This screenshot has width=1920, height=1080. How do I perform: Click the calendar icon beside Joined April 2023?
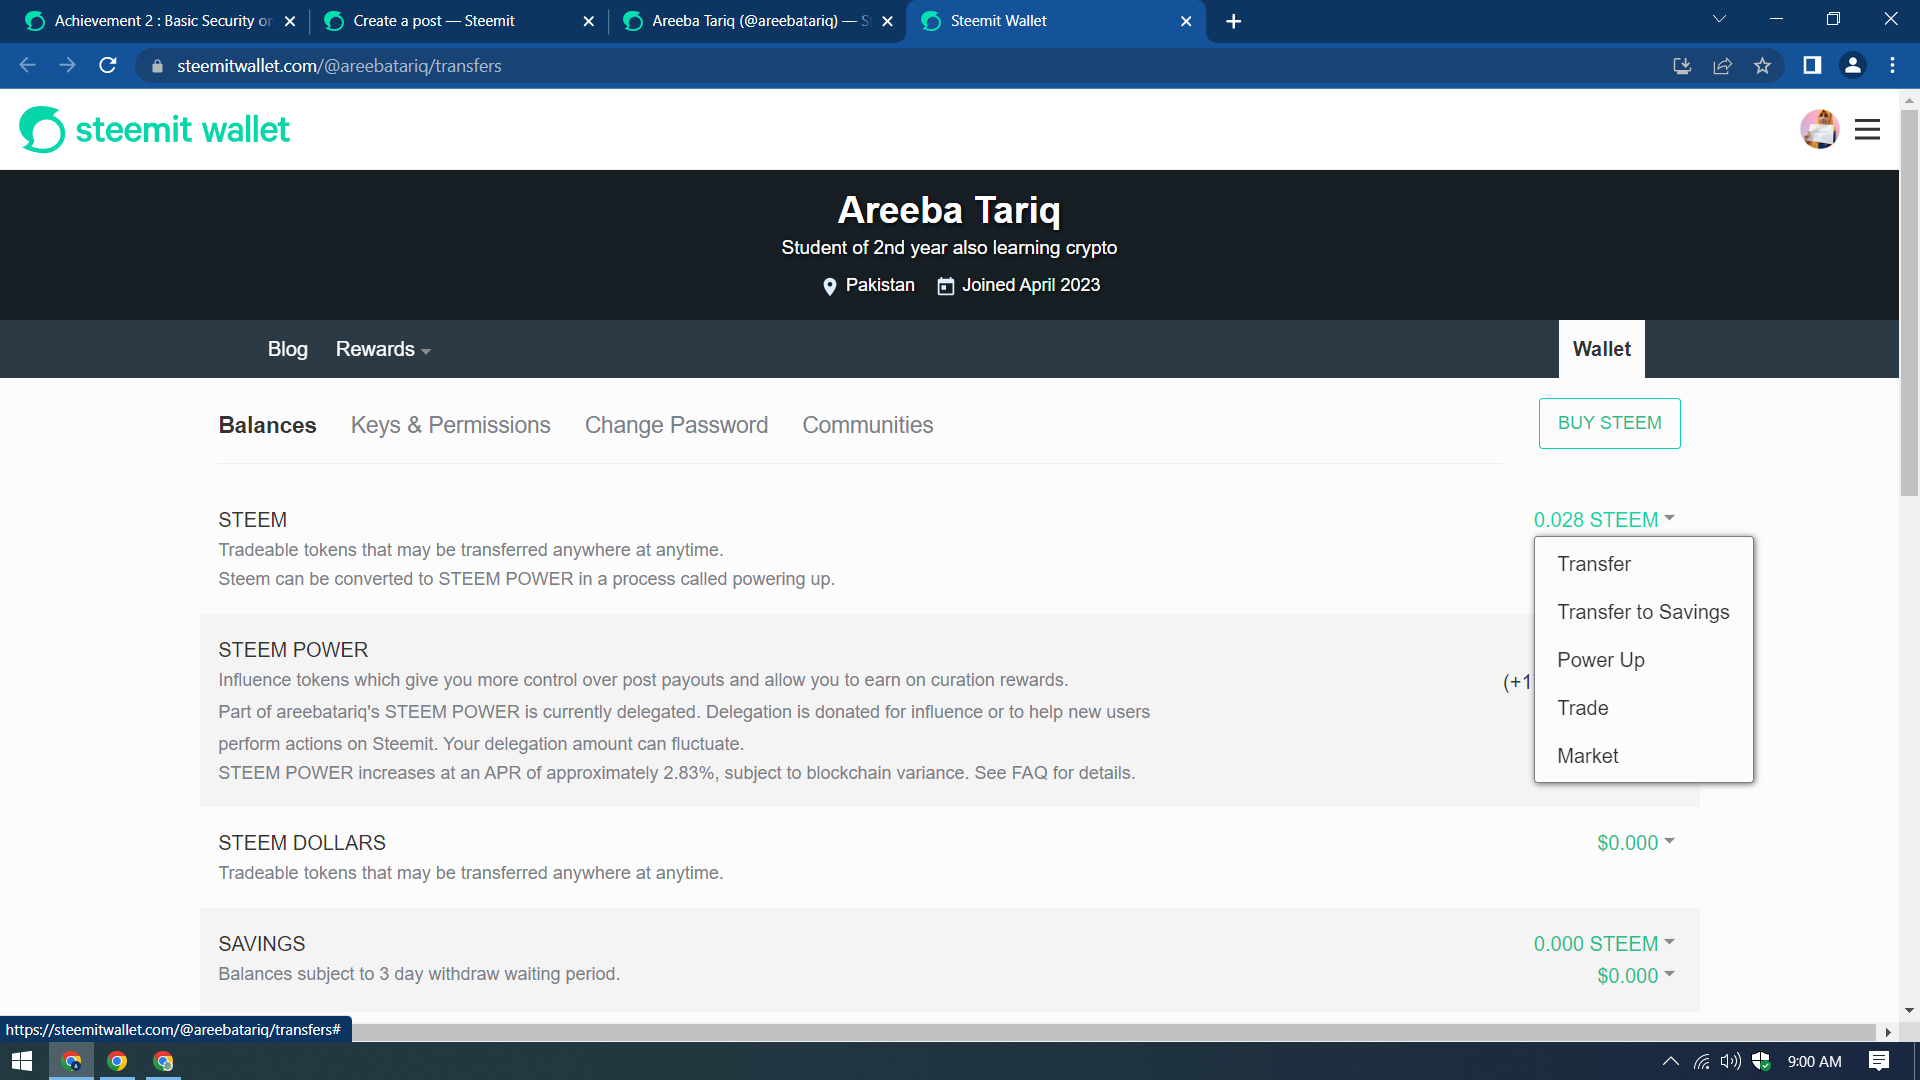coord(945,286)
